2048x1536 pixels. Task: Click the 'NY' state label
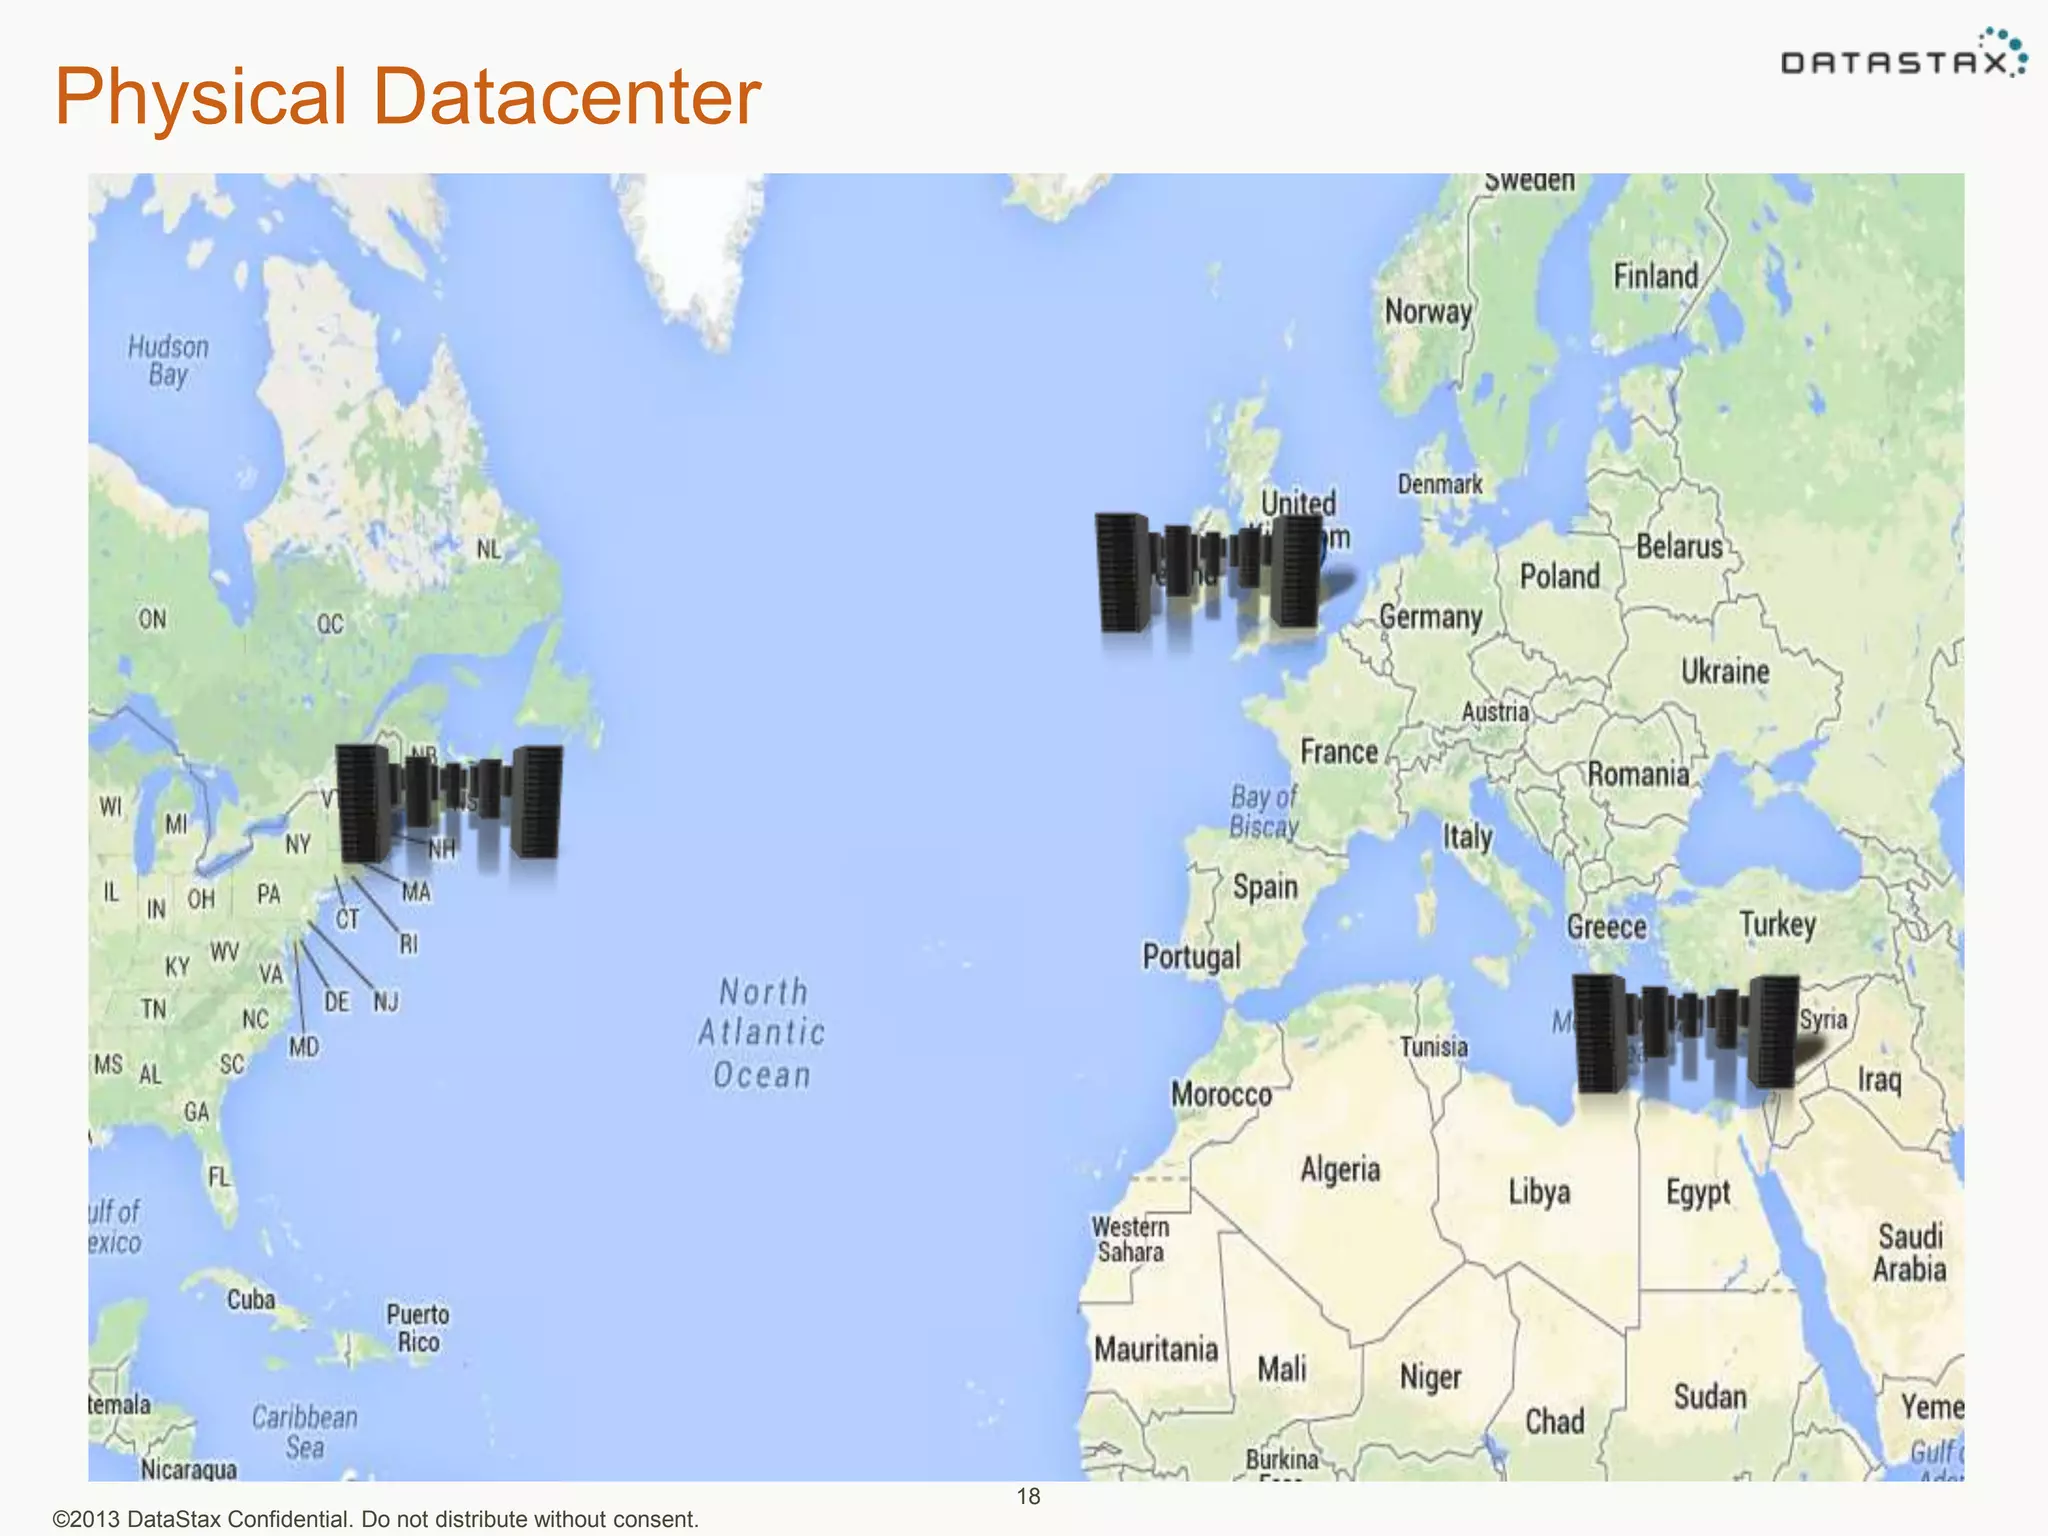click(298, 845)
